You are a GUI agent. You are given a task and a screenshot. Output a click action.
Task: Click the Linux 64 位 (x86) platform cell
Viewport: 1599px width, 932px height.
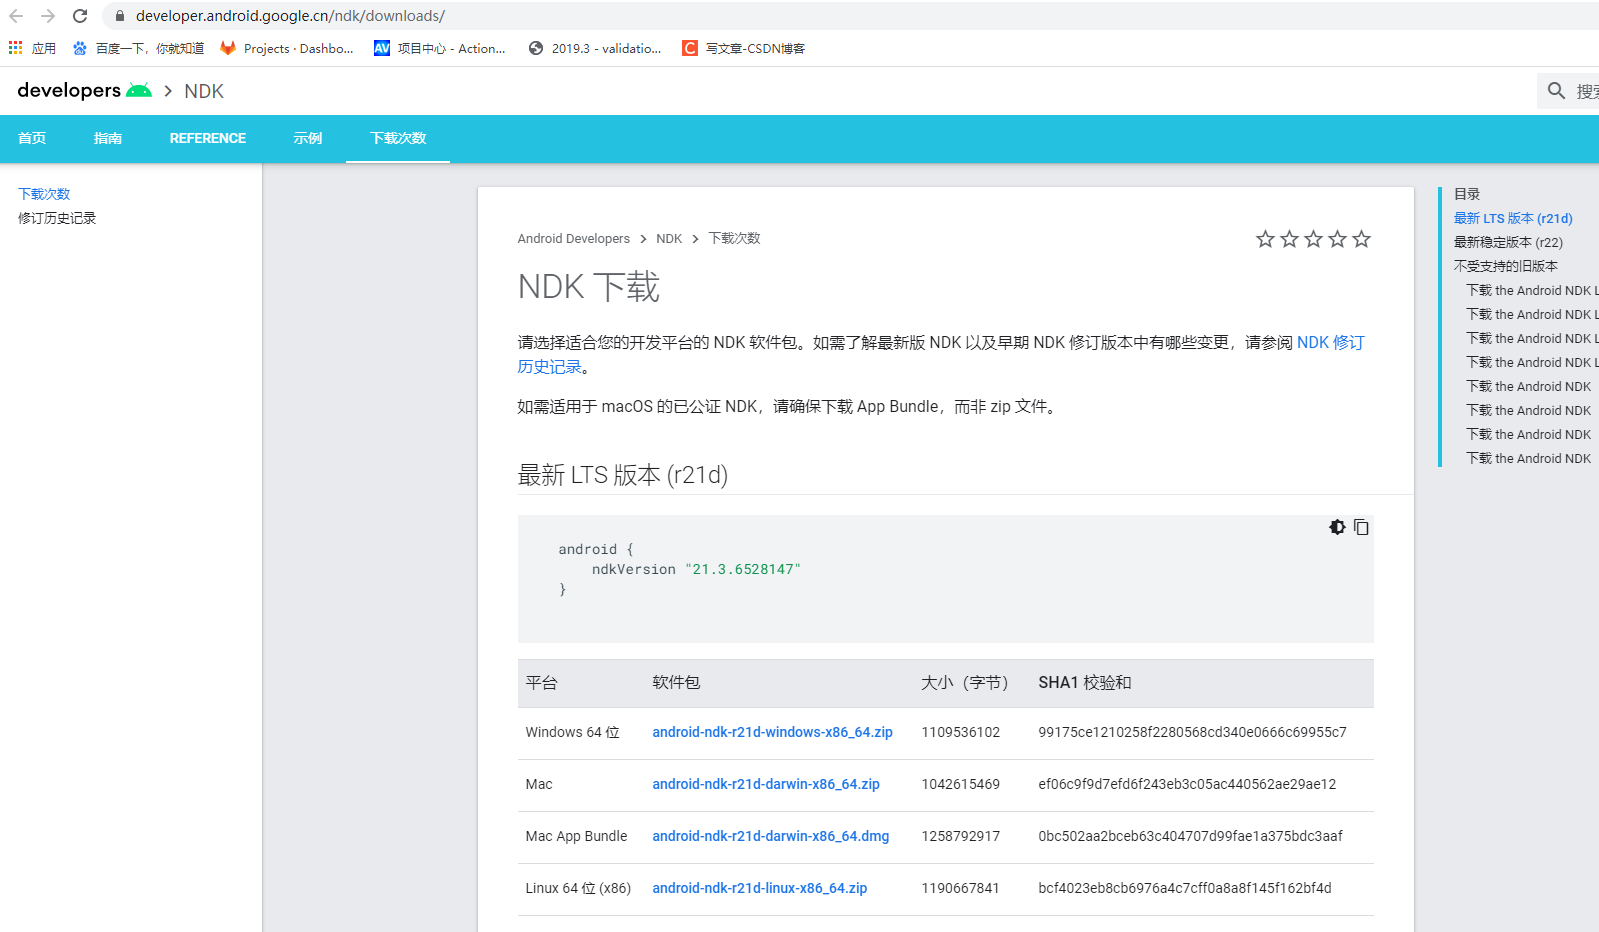coord(578,889)
